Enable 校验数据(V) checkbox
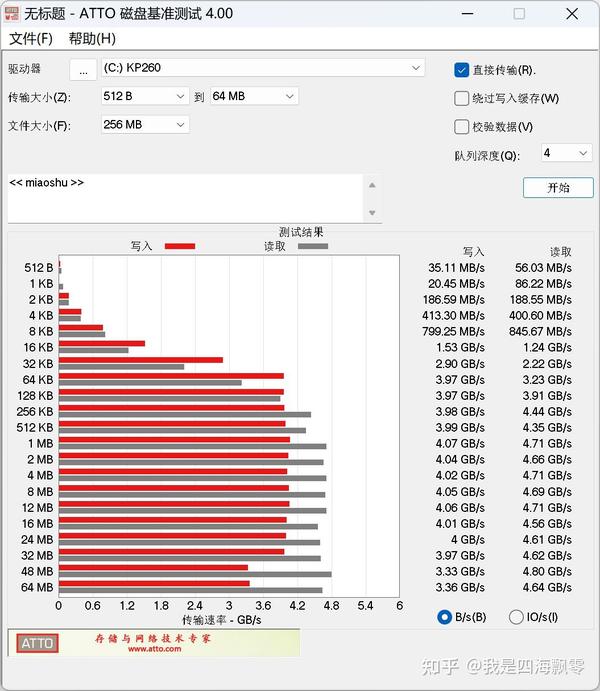 (x=461, y=127)
